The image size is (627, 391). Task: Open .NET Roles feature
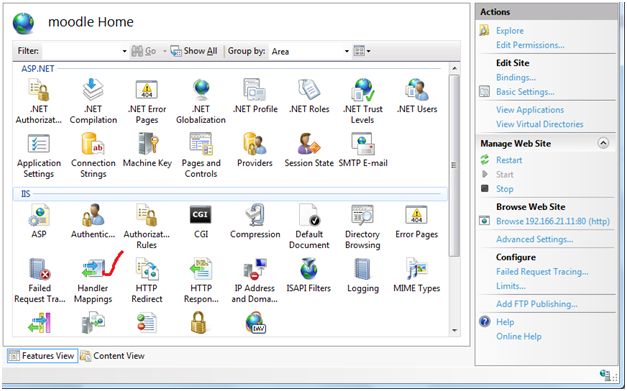pos(309,96)
